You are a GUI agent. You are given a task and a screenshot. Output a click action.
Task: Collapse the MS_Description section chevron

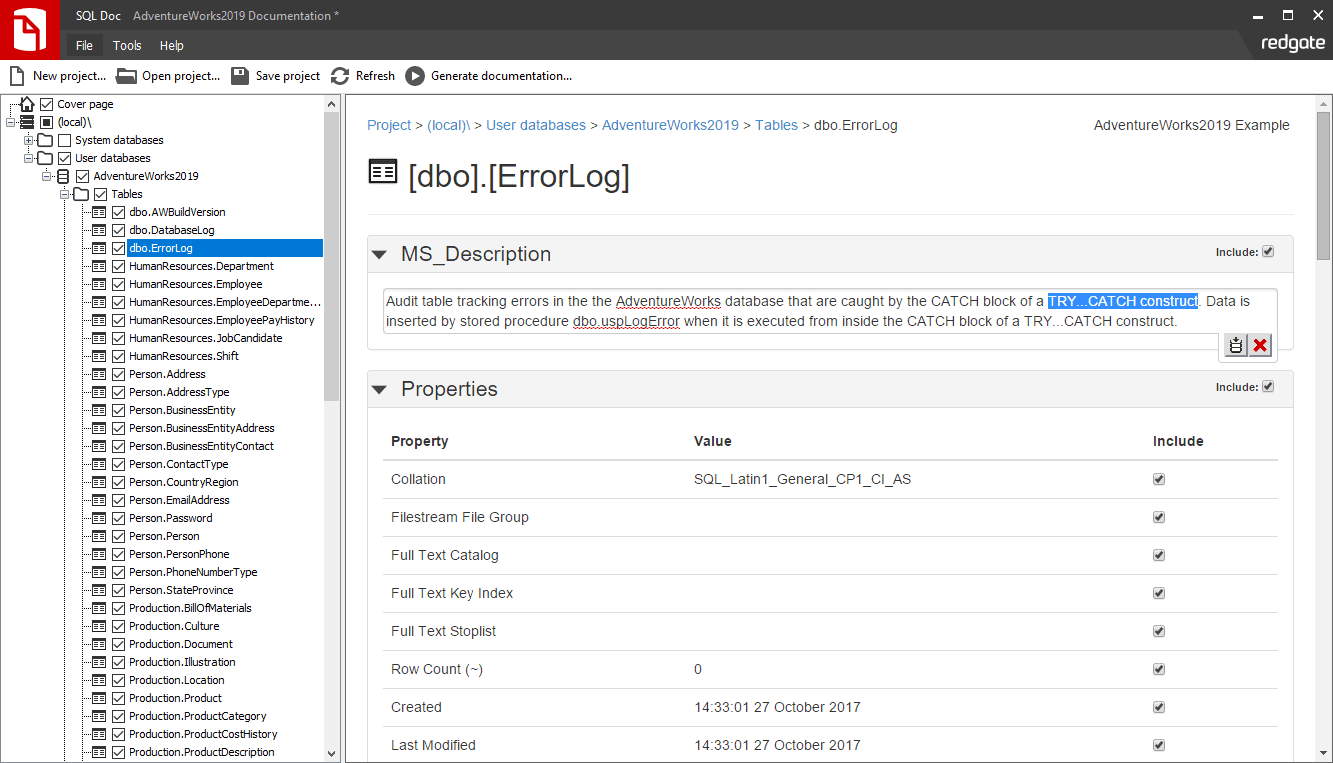(379, 254)
